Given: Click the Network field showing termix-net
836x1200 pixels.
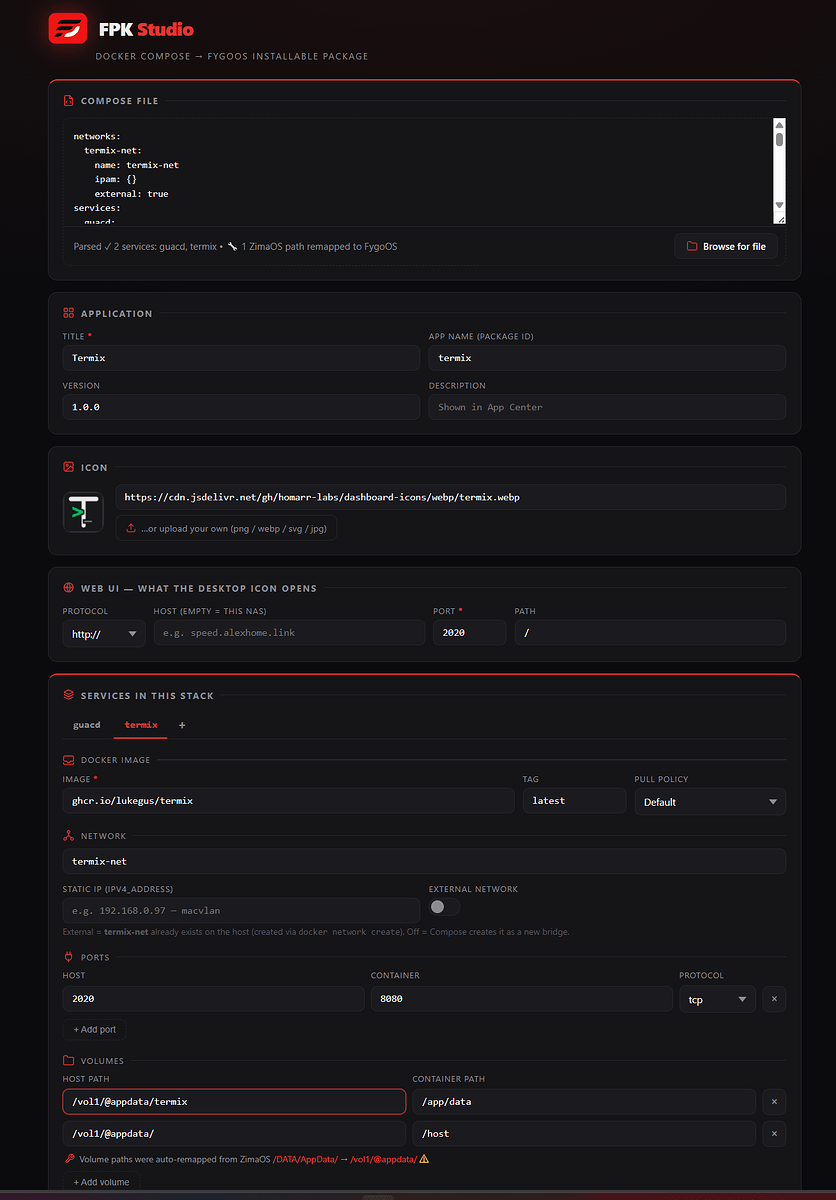Looking at the screenshot, I should tap(424, 861).
